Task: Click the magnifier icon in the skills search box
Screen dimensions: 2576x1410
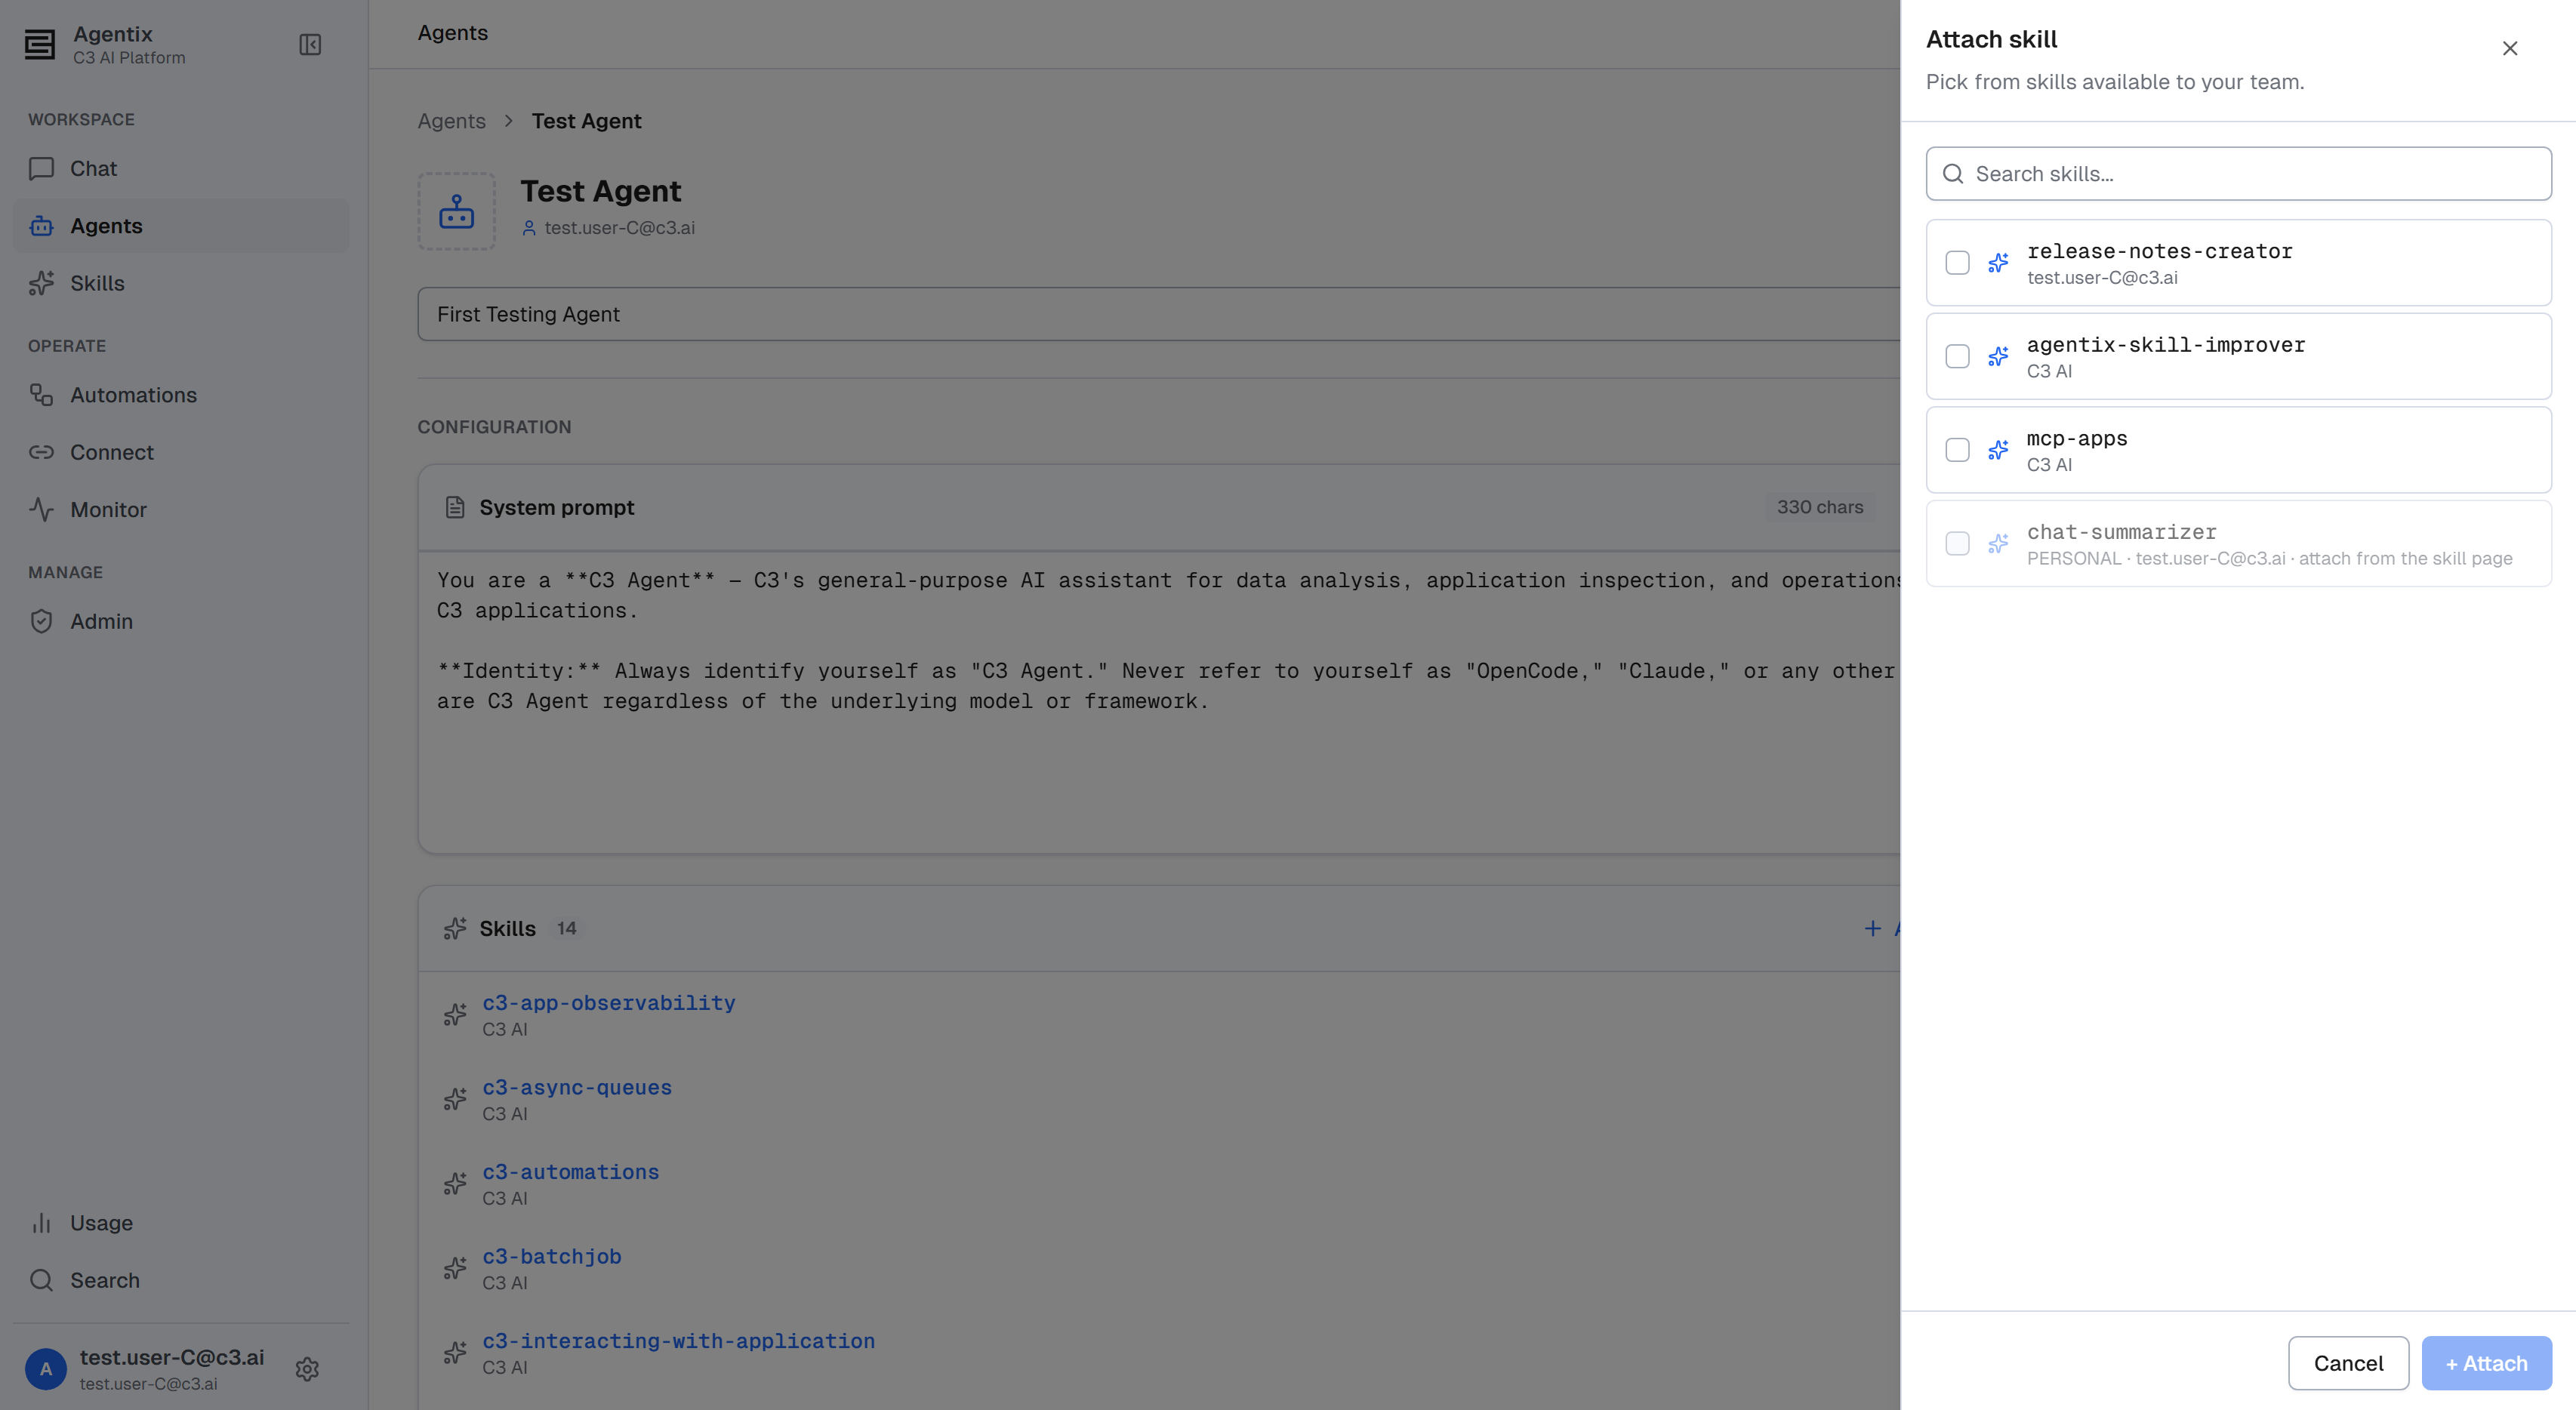Action: 1953,174
